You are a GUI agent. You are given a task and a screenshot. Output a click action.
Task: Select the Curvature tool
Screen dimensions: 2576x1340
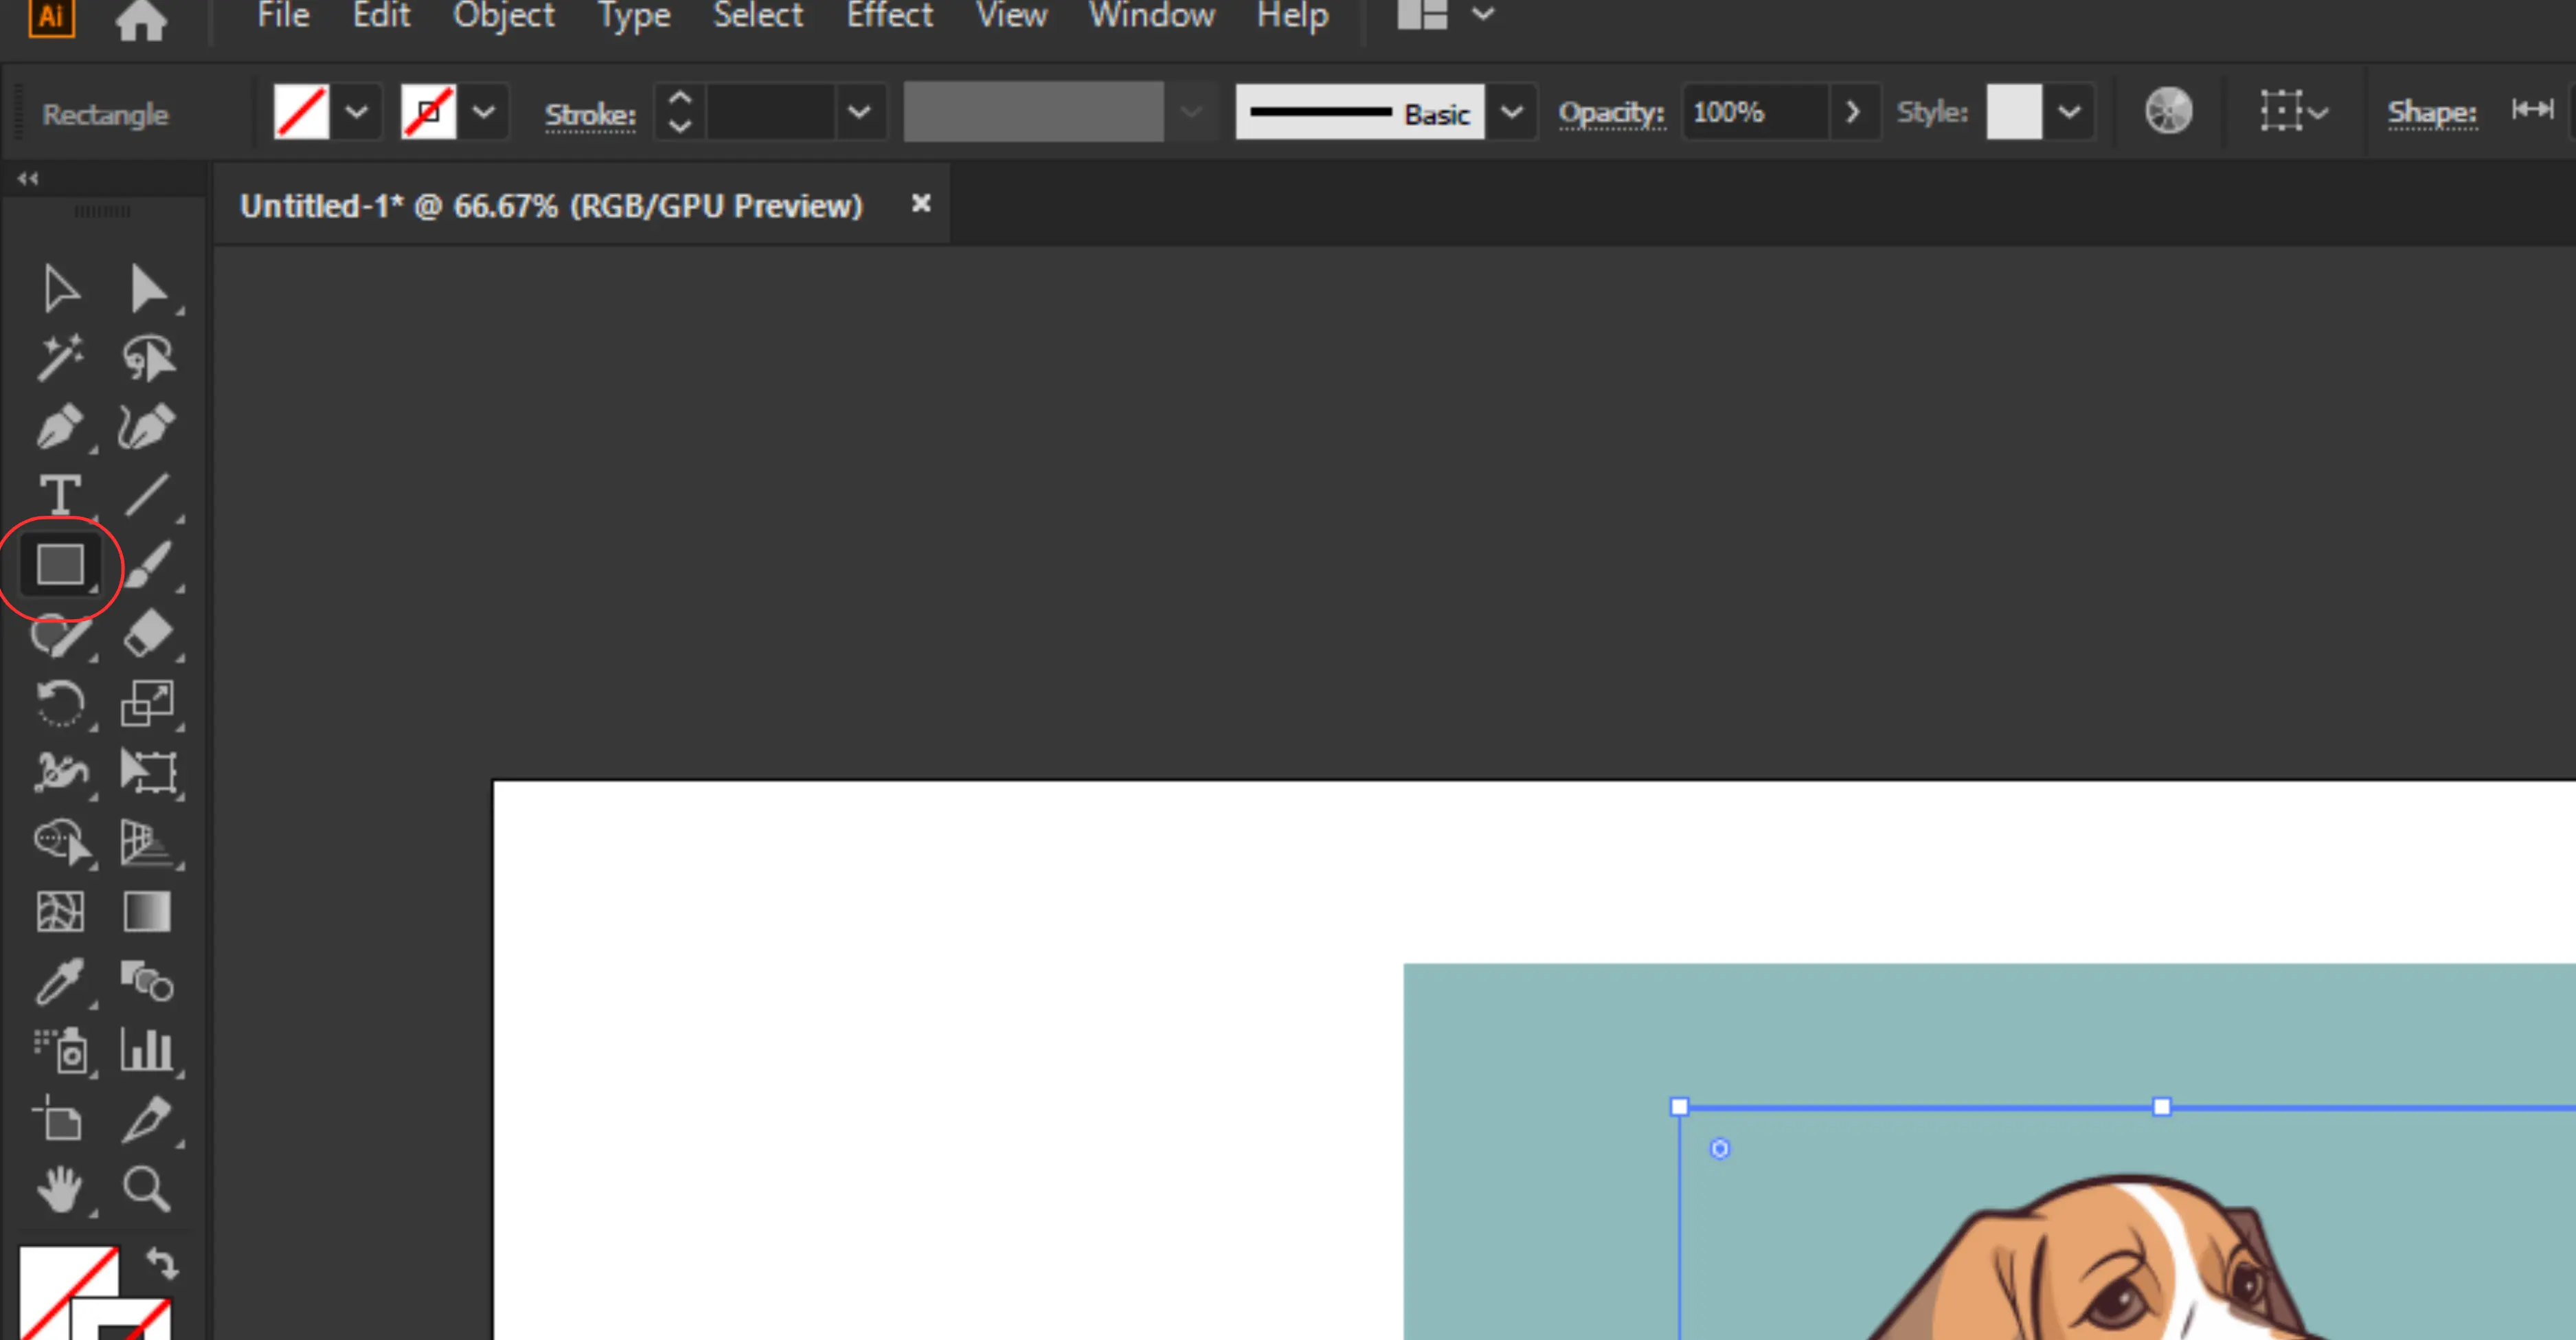point(148,427)
